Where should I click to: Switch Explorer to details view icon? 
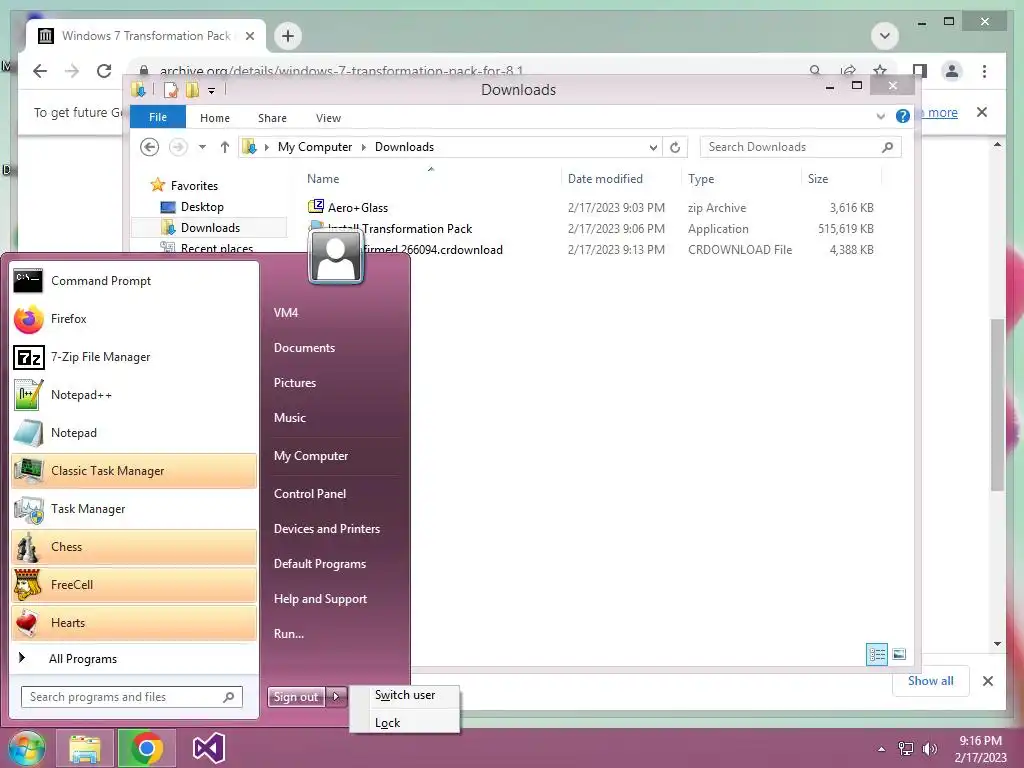(x=876, y=654)
